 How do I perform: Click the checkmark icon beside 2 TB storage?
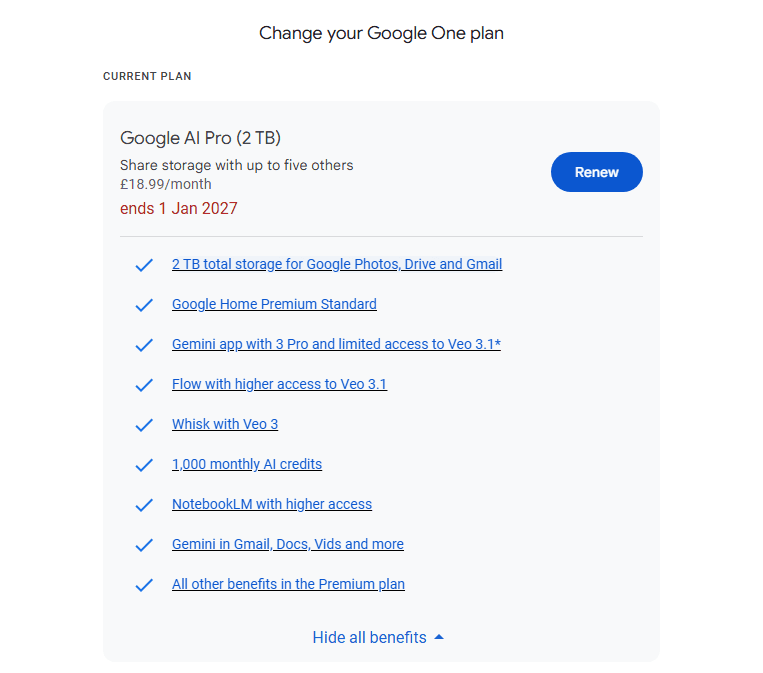(x=144, y=265)
